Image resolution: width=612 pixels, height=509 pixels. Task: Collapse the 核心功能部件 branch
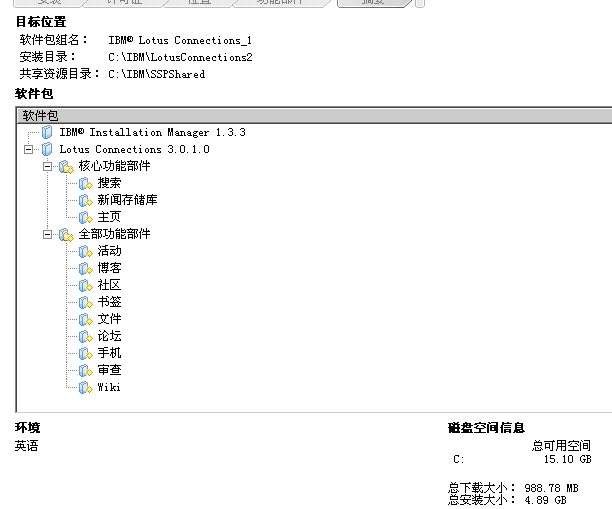47,167
